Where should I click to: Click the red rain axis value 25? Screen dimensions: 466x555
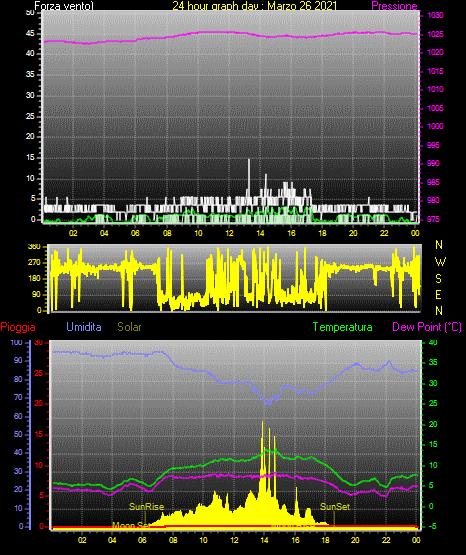coord(39,373)
